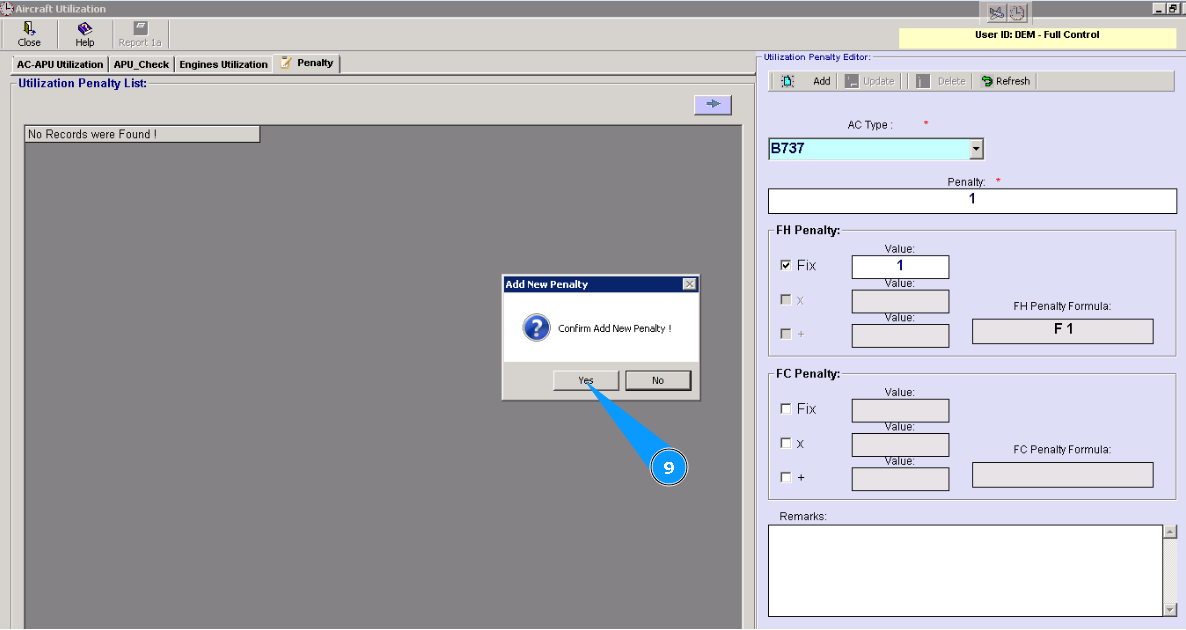The image size is (1186, 630).
Task: Click the FC Penalty Fix value field
Action: (900, 410)
